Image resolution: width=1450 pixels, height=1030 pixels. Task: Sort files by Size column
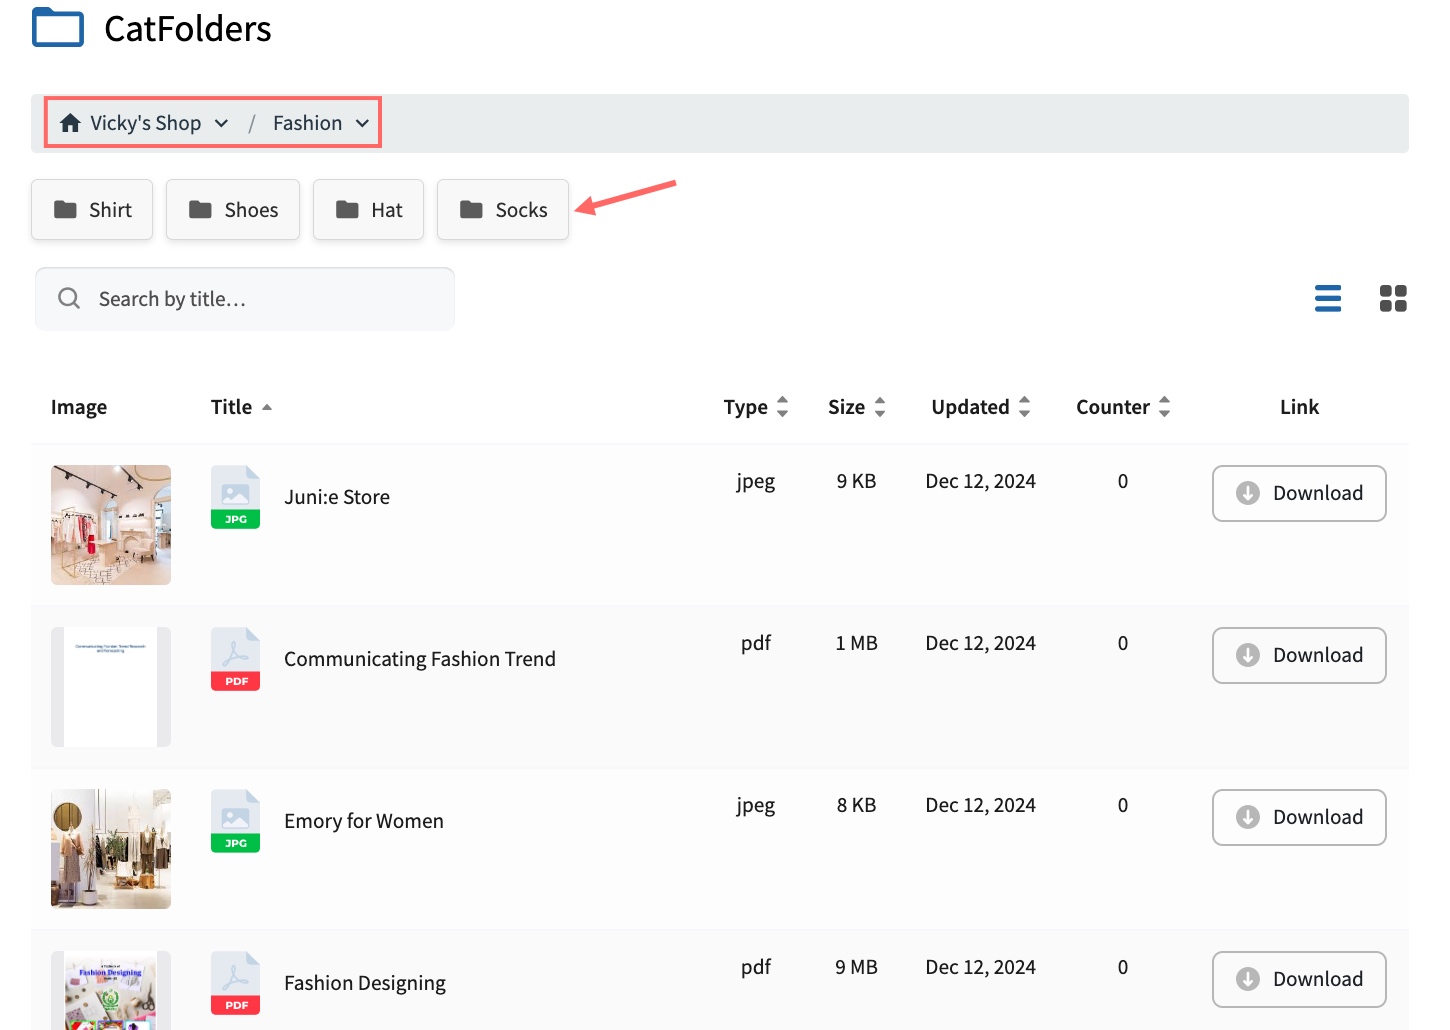879,407
